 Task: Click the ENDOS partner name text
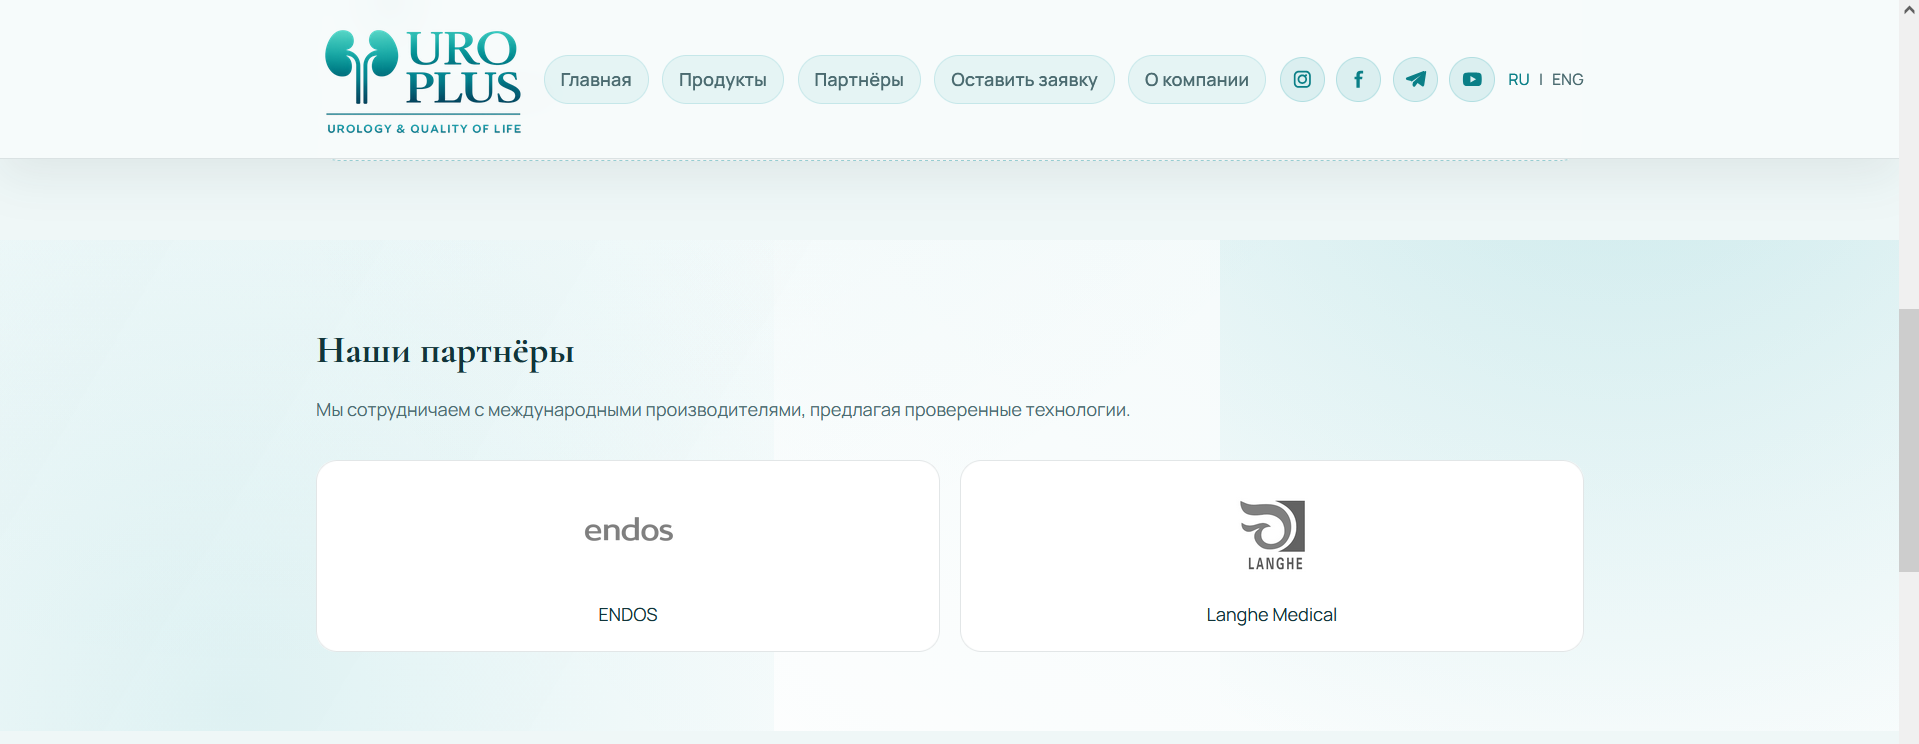[628, 615]
